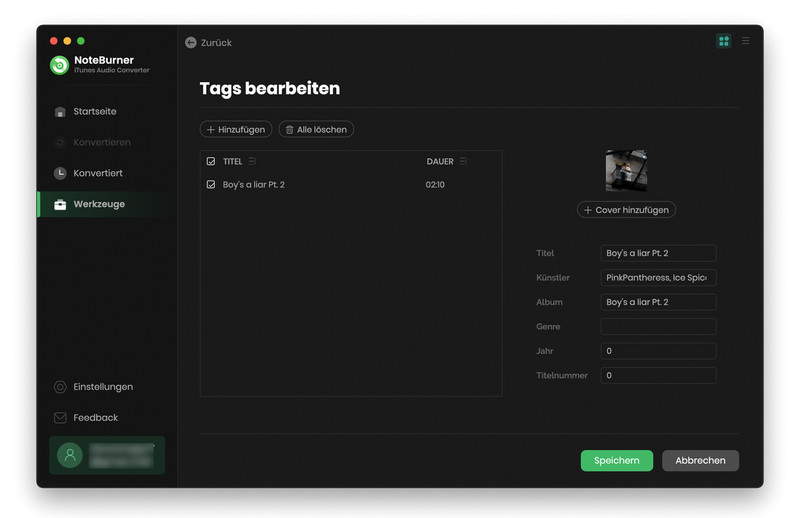Click the user account avatar icon
Screen dimensions: 800x518
tap(70, 455)
